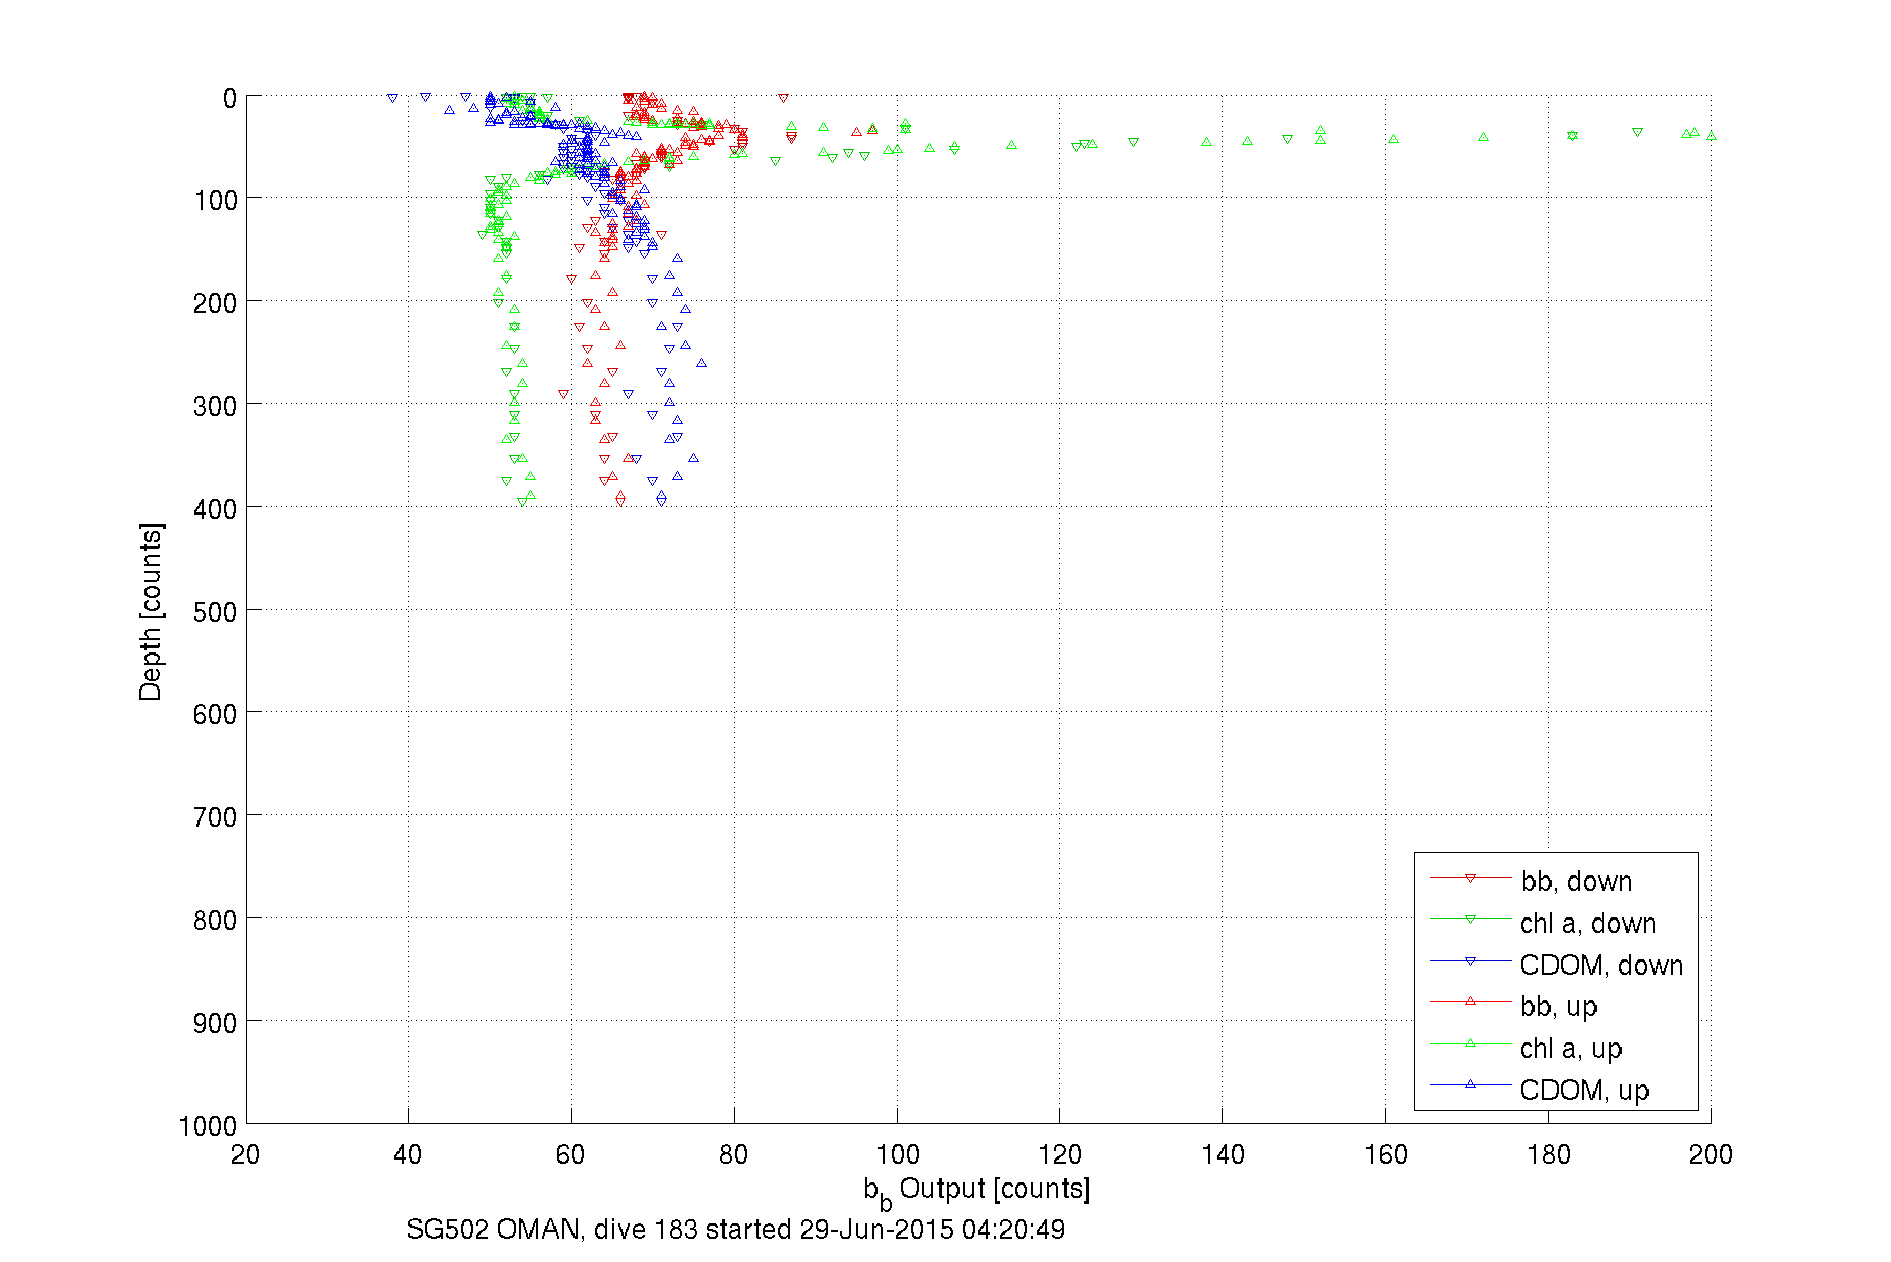Click the 100 tick label on x-axis
Image resolution: width=1891 pixels, height=1262 pixels.
tap(897, 1155)
